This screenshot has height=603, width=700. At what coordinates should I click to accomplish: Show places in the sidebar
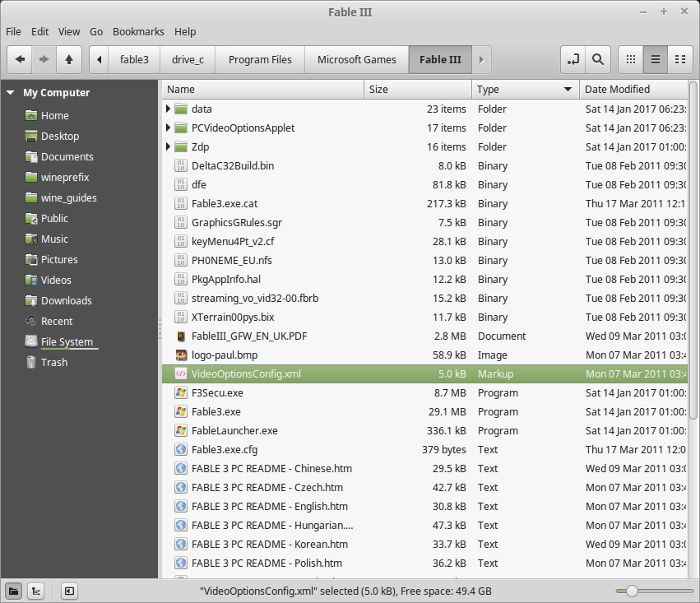tap(13, 591)
